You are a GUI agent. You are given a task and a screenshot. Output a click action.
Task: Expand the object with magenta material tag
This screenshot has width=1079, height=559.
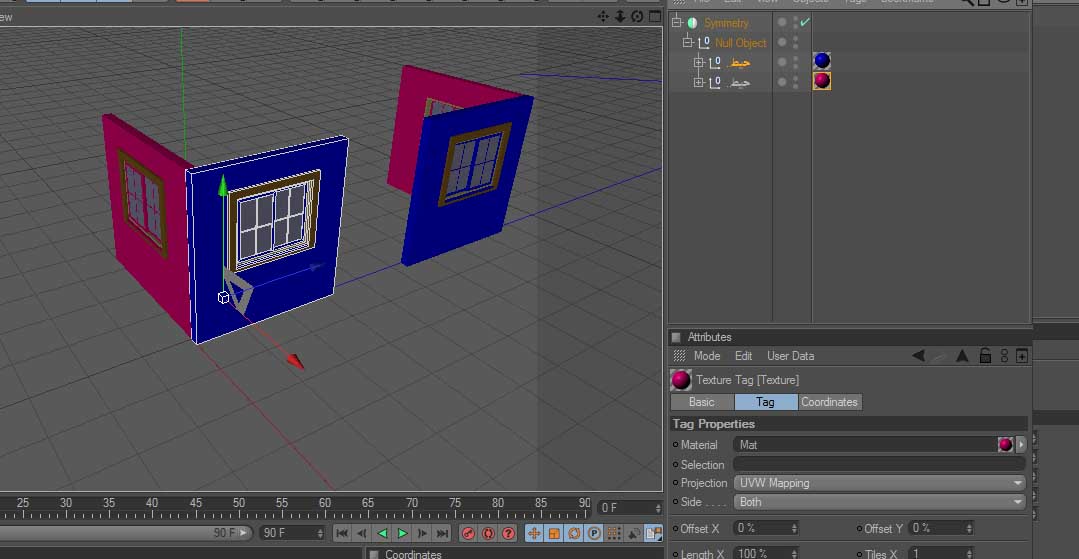698,83
